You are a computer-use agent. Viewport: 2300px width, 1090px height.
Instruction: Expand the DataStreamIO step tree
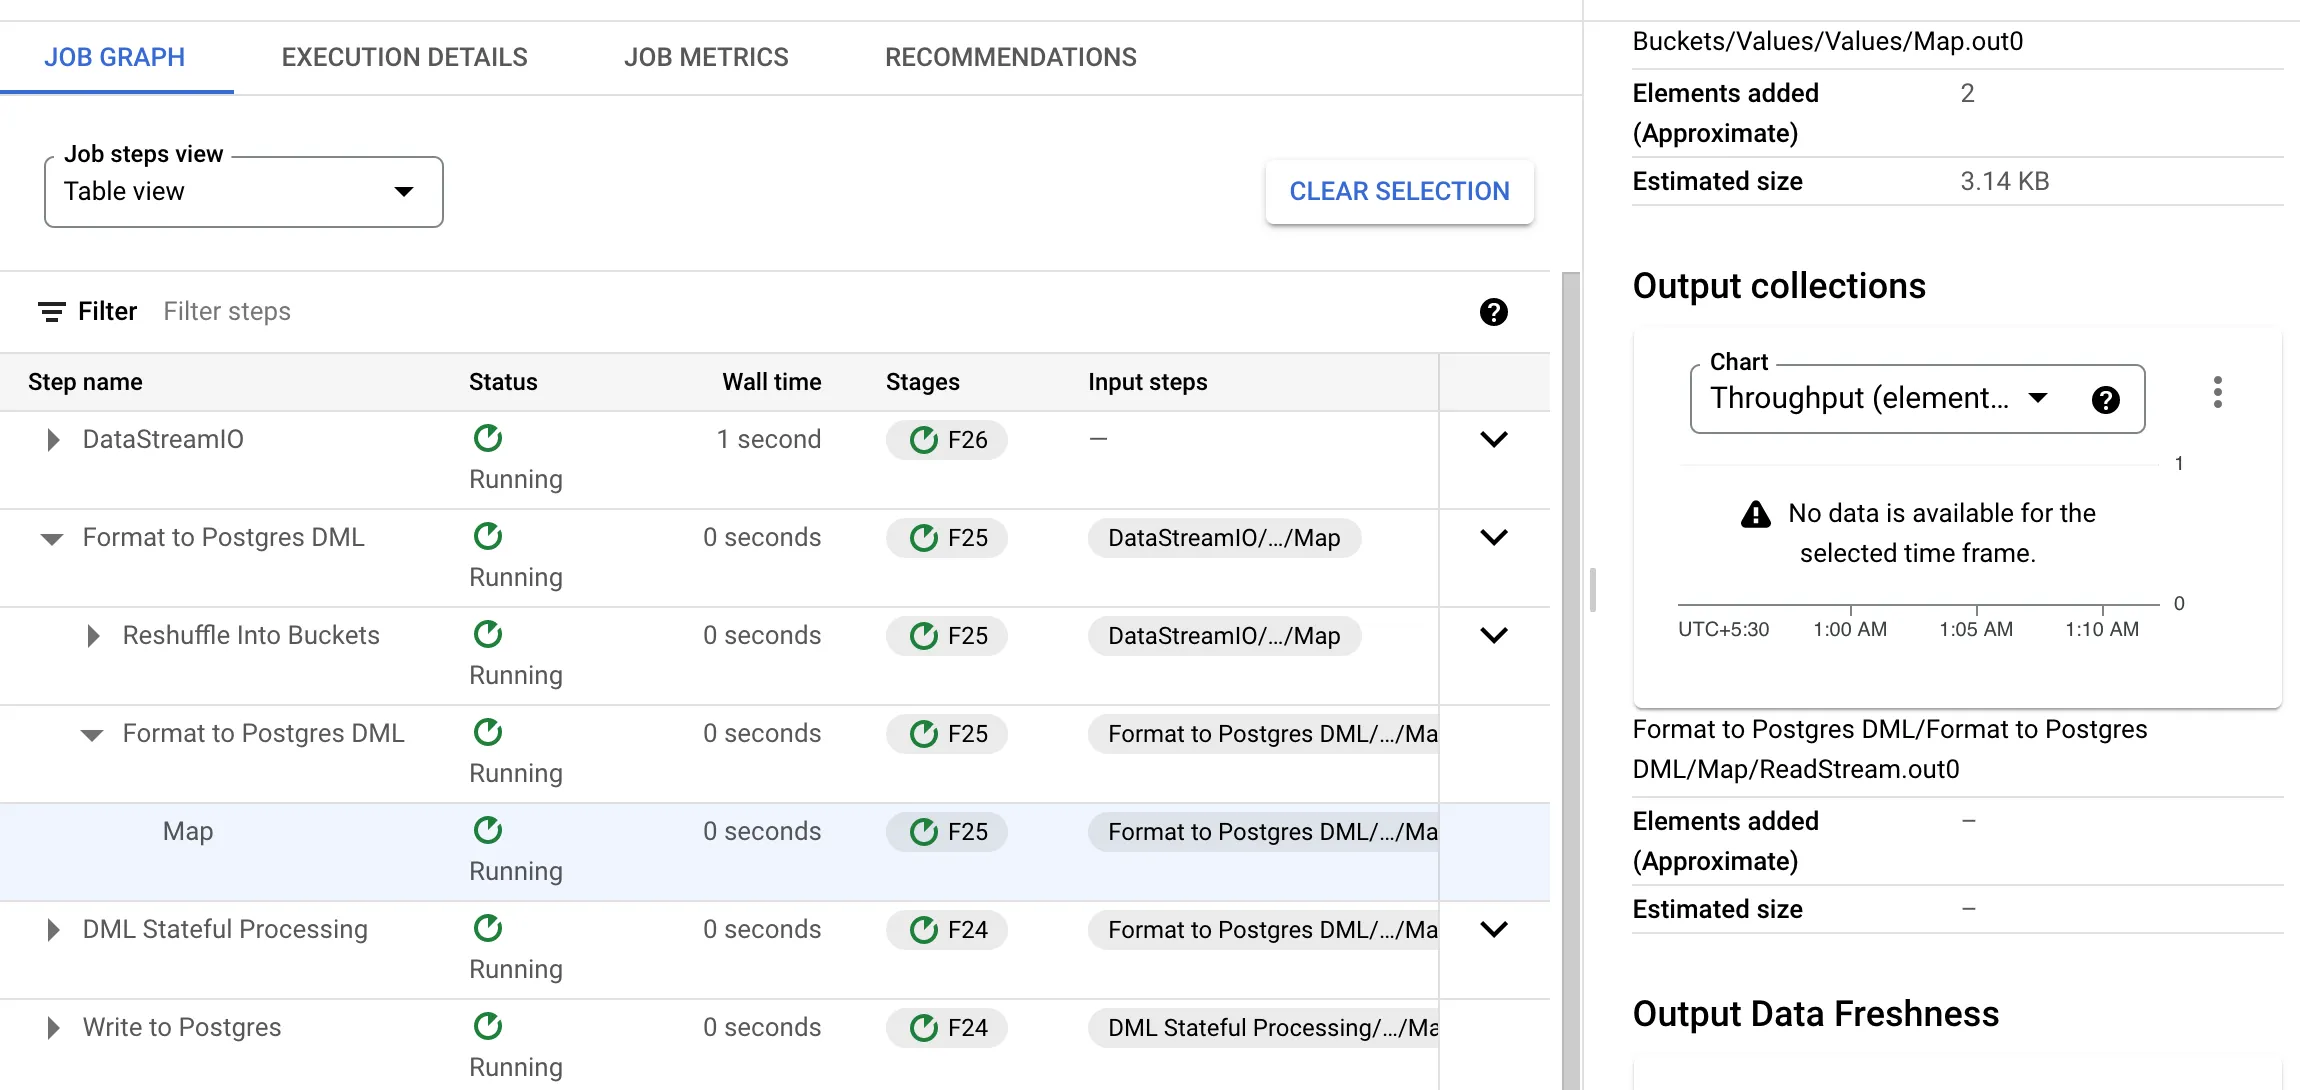53,440
